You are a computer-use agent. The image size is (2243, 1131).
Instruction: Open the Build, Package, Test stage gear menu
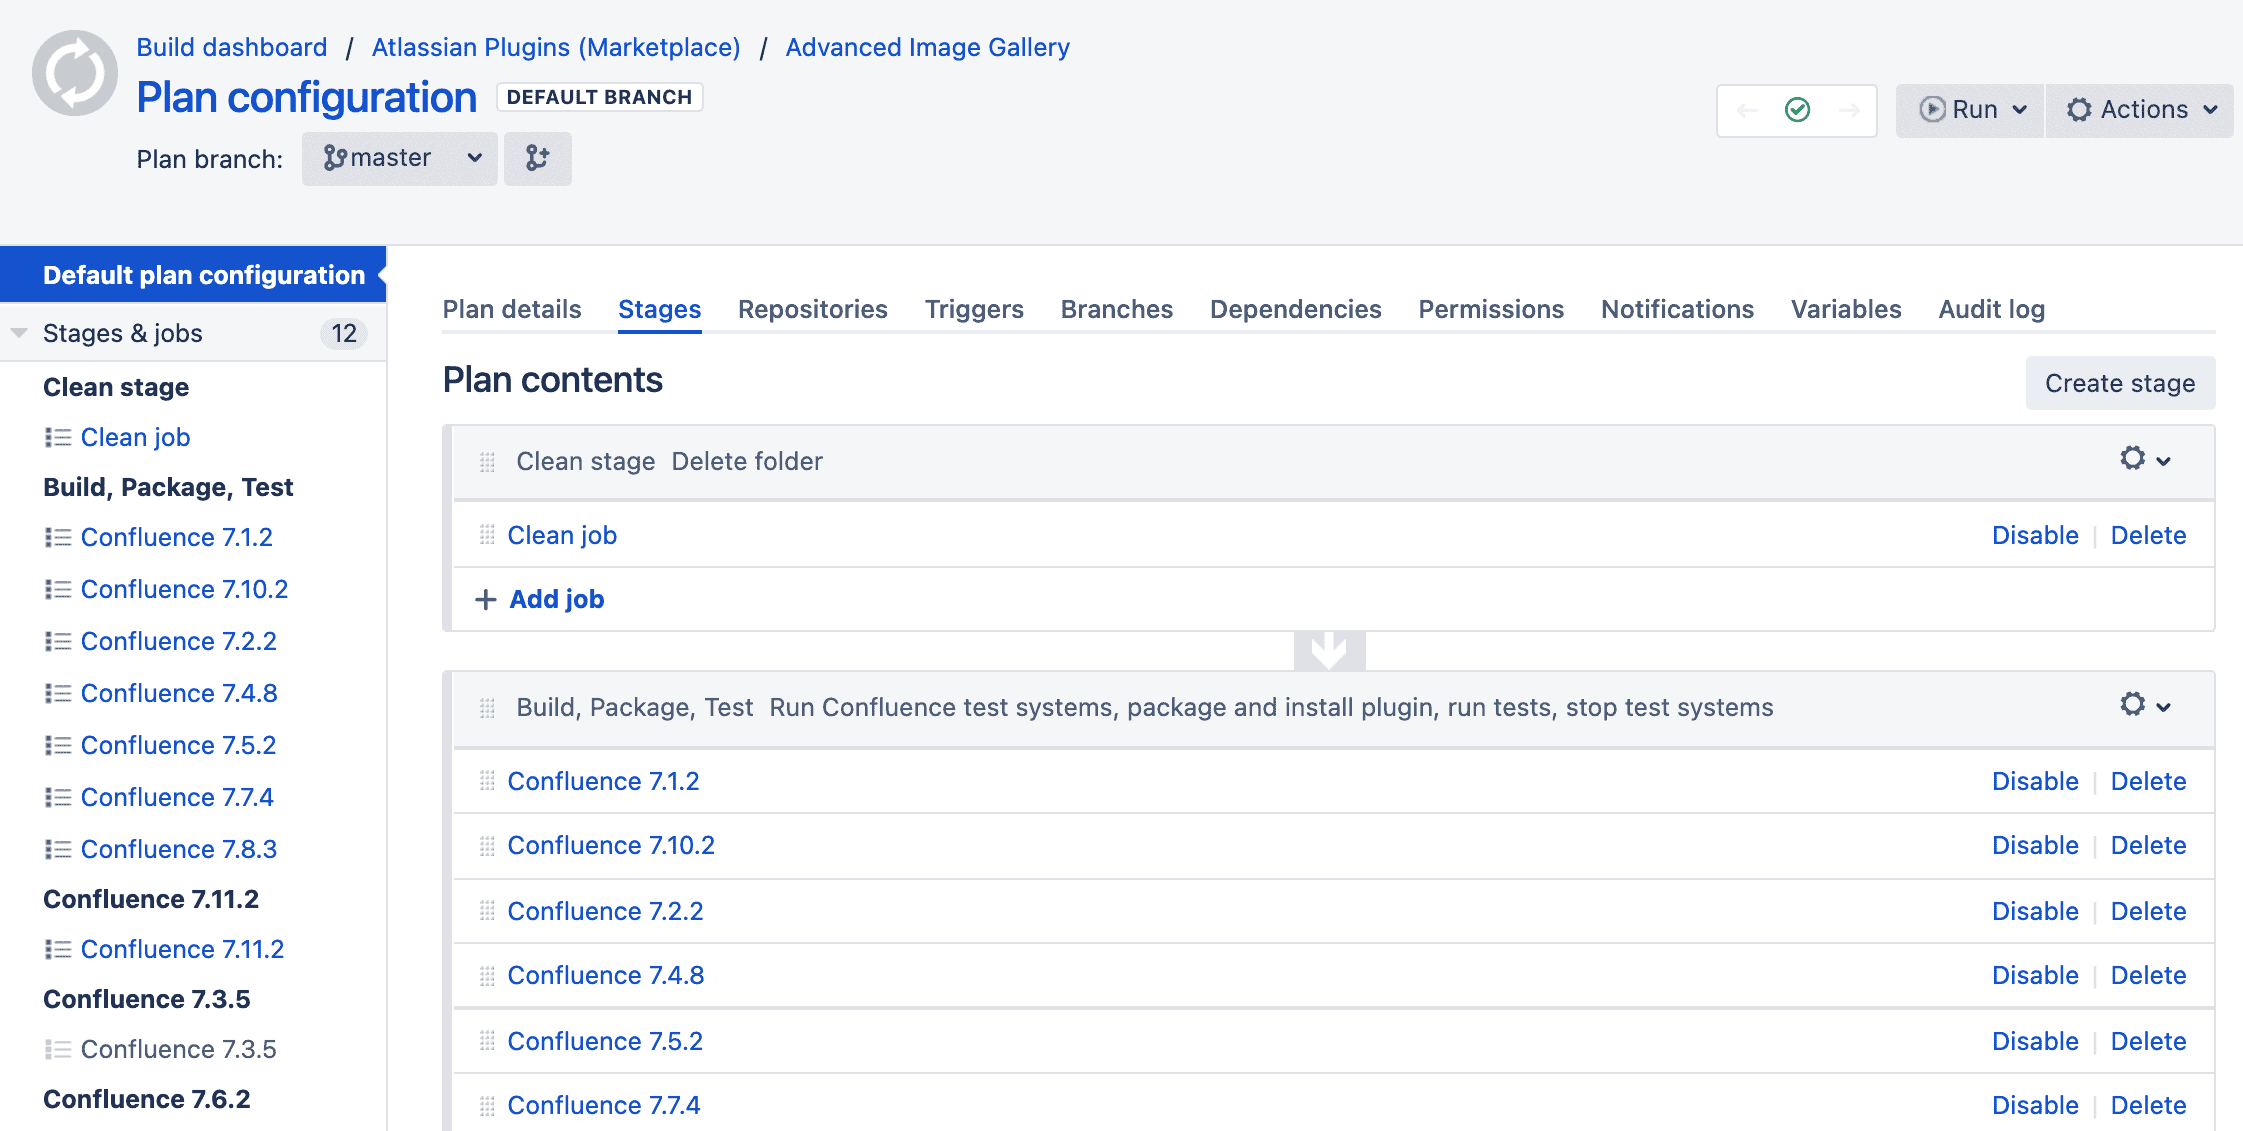point(2145,706)
